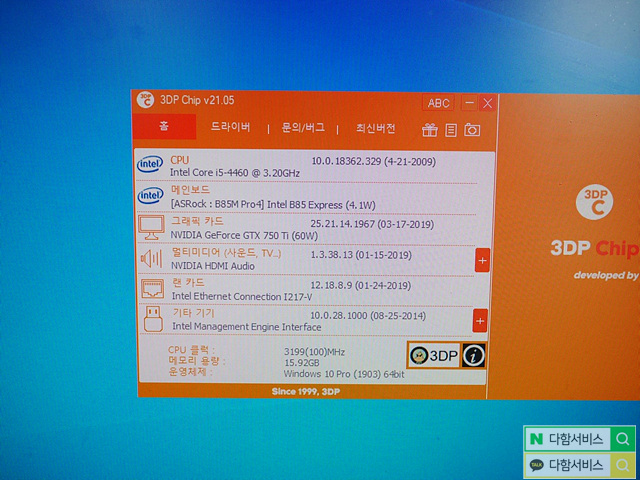
Task: Click the KakaoTalk speech bubble logo
Action: 536,464
